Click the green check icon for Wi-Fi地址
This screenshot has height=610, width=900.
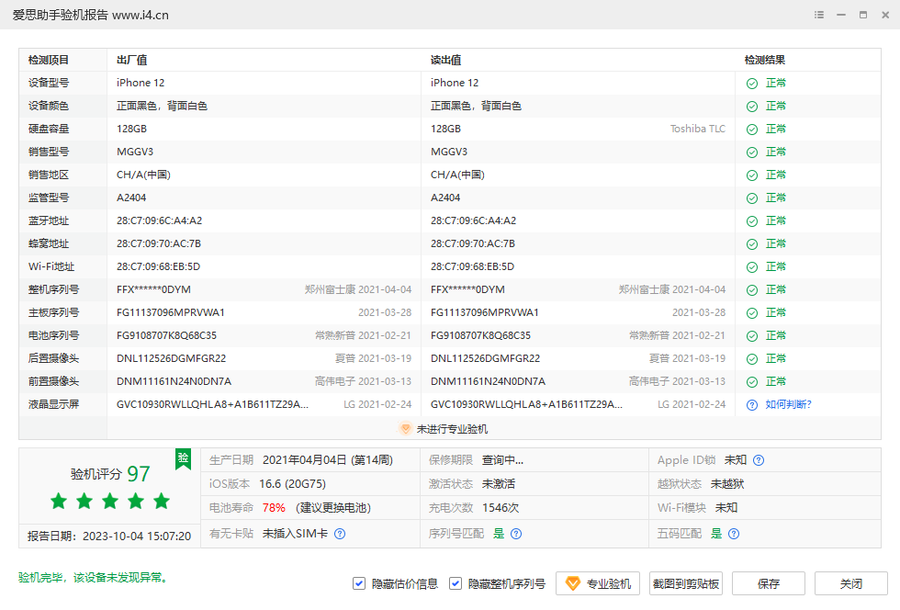pos(752,267)
